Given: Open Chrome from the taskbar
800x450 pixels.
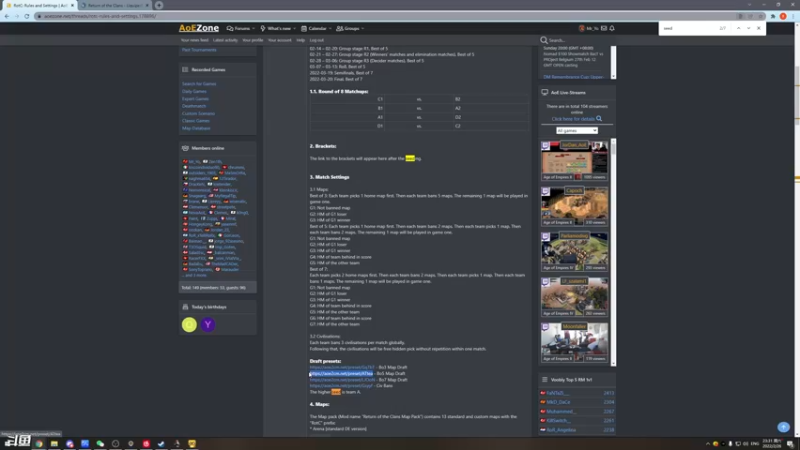Looking at the screenshot, I should [x=39, y=444].
